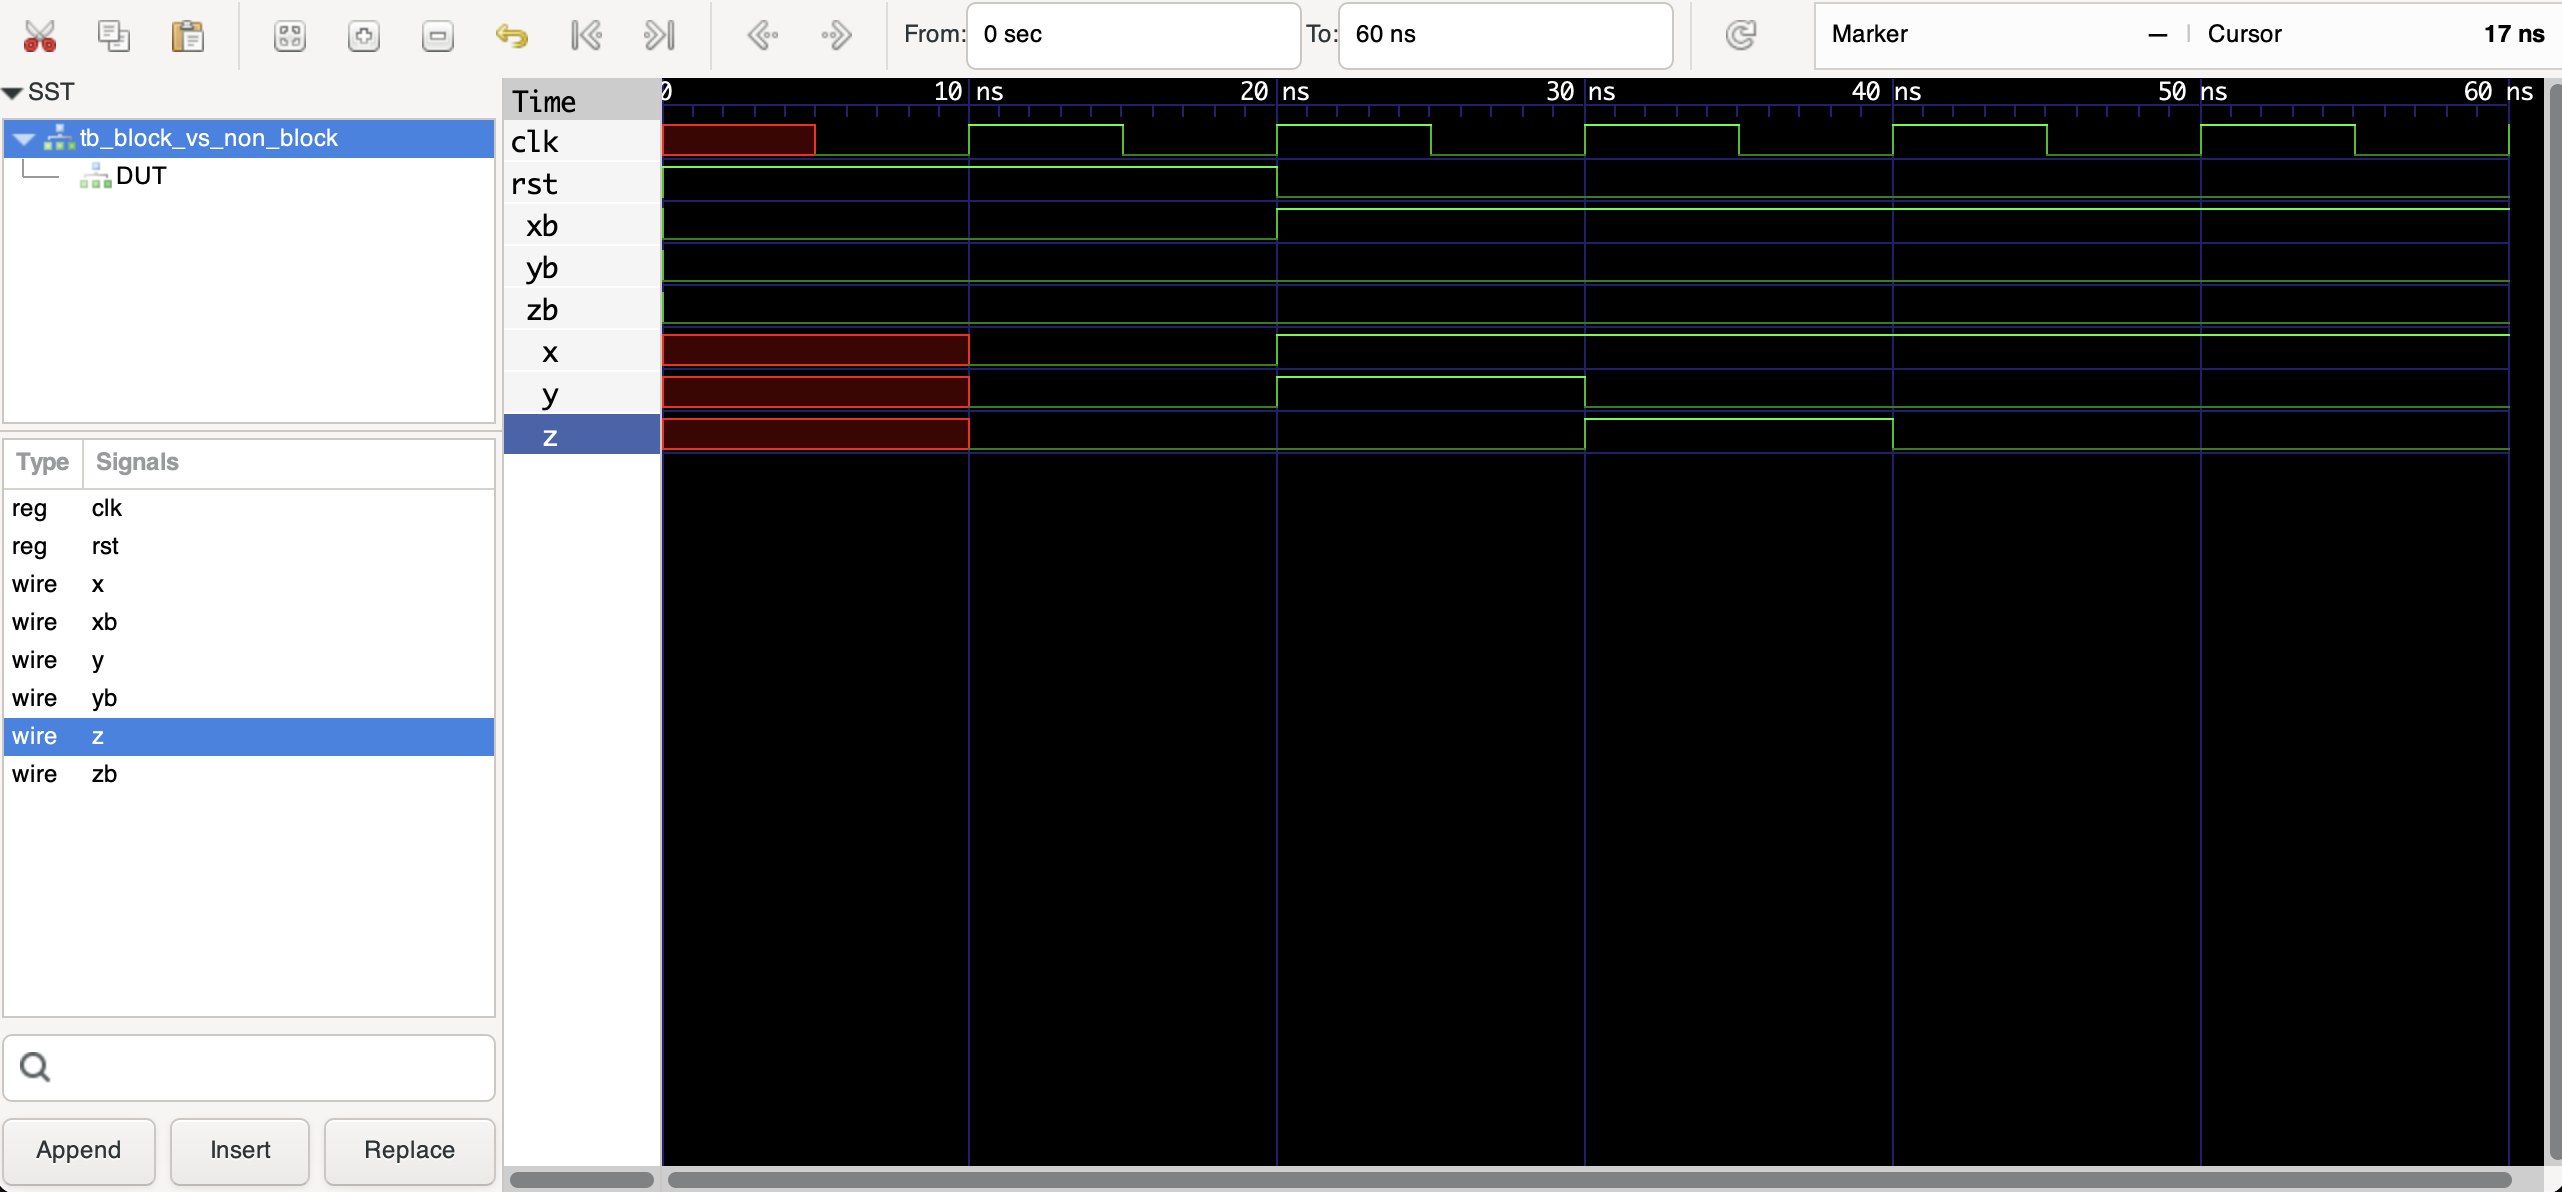Jump to end with Zoom-to-End icon

tap(660, 36)
